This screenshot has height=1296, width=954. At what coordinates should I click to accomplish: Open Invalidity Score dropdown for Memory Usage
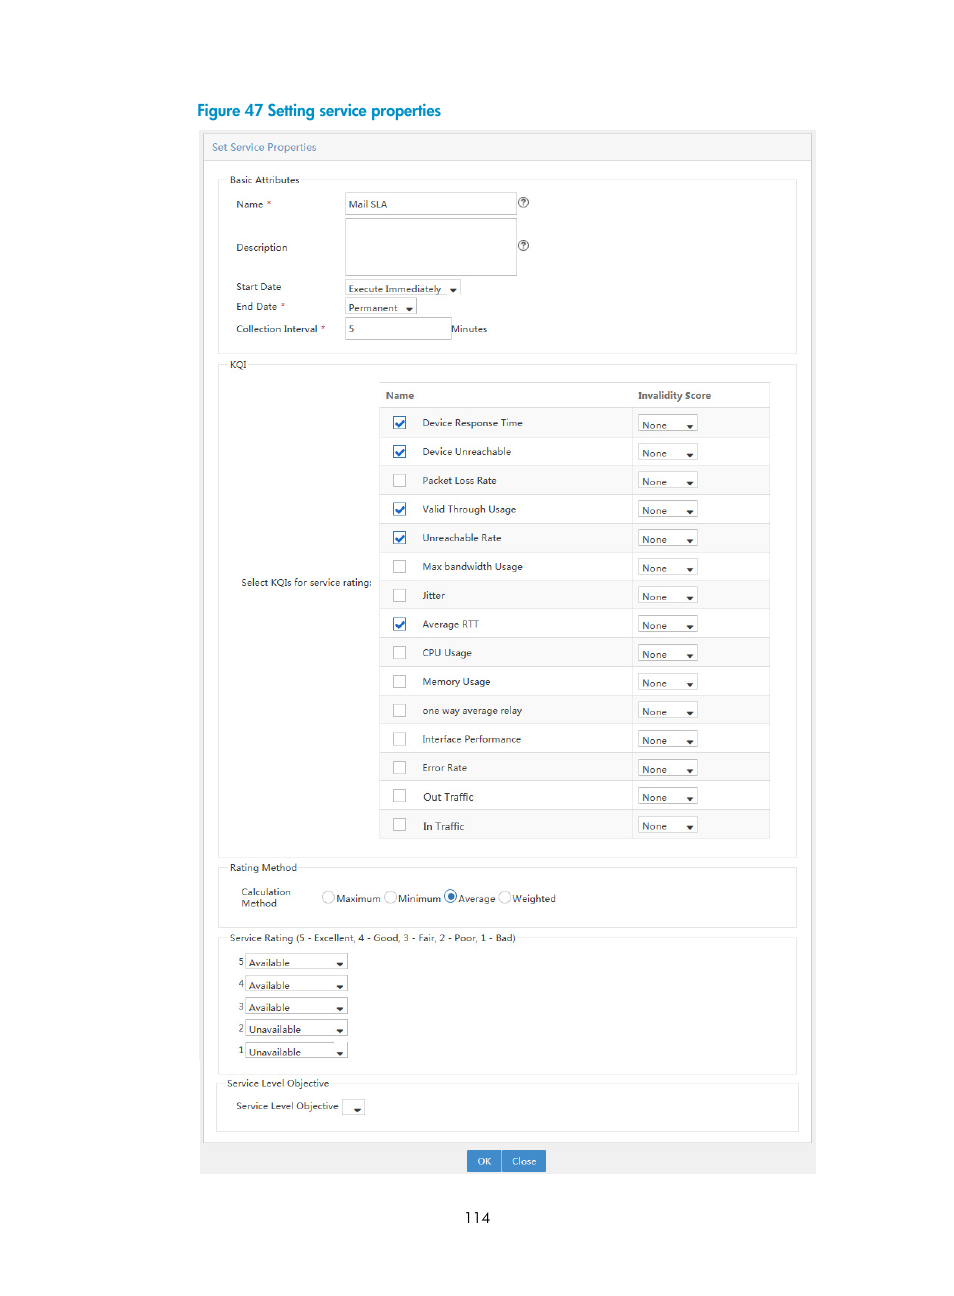coord(668,683)
